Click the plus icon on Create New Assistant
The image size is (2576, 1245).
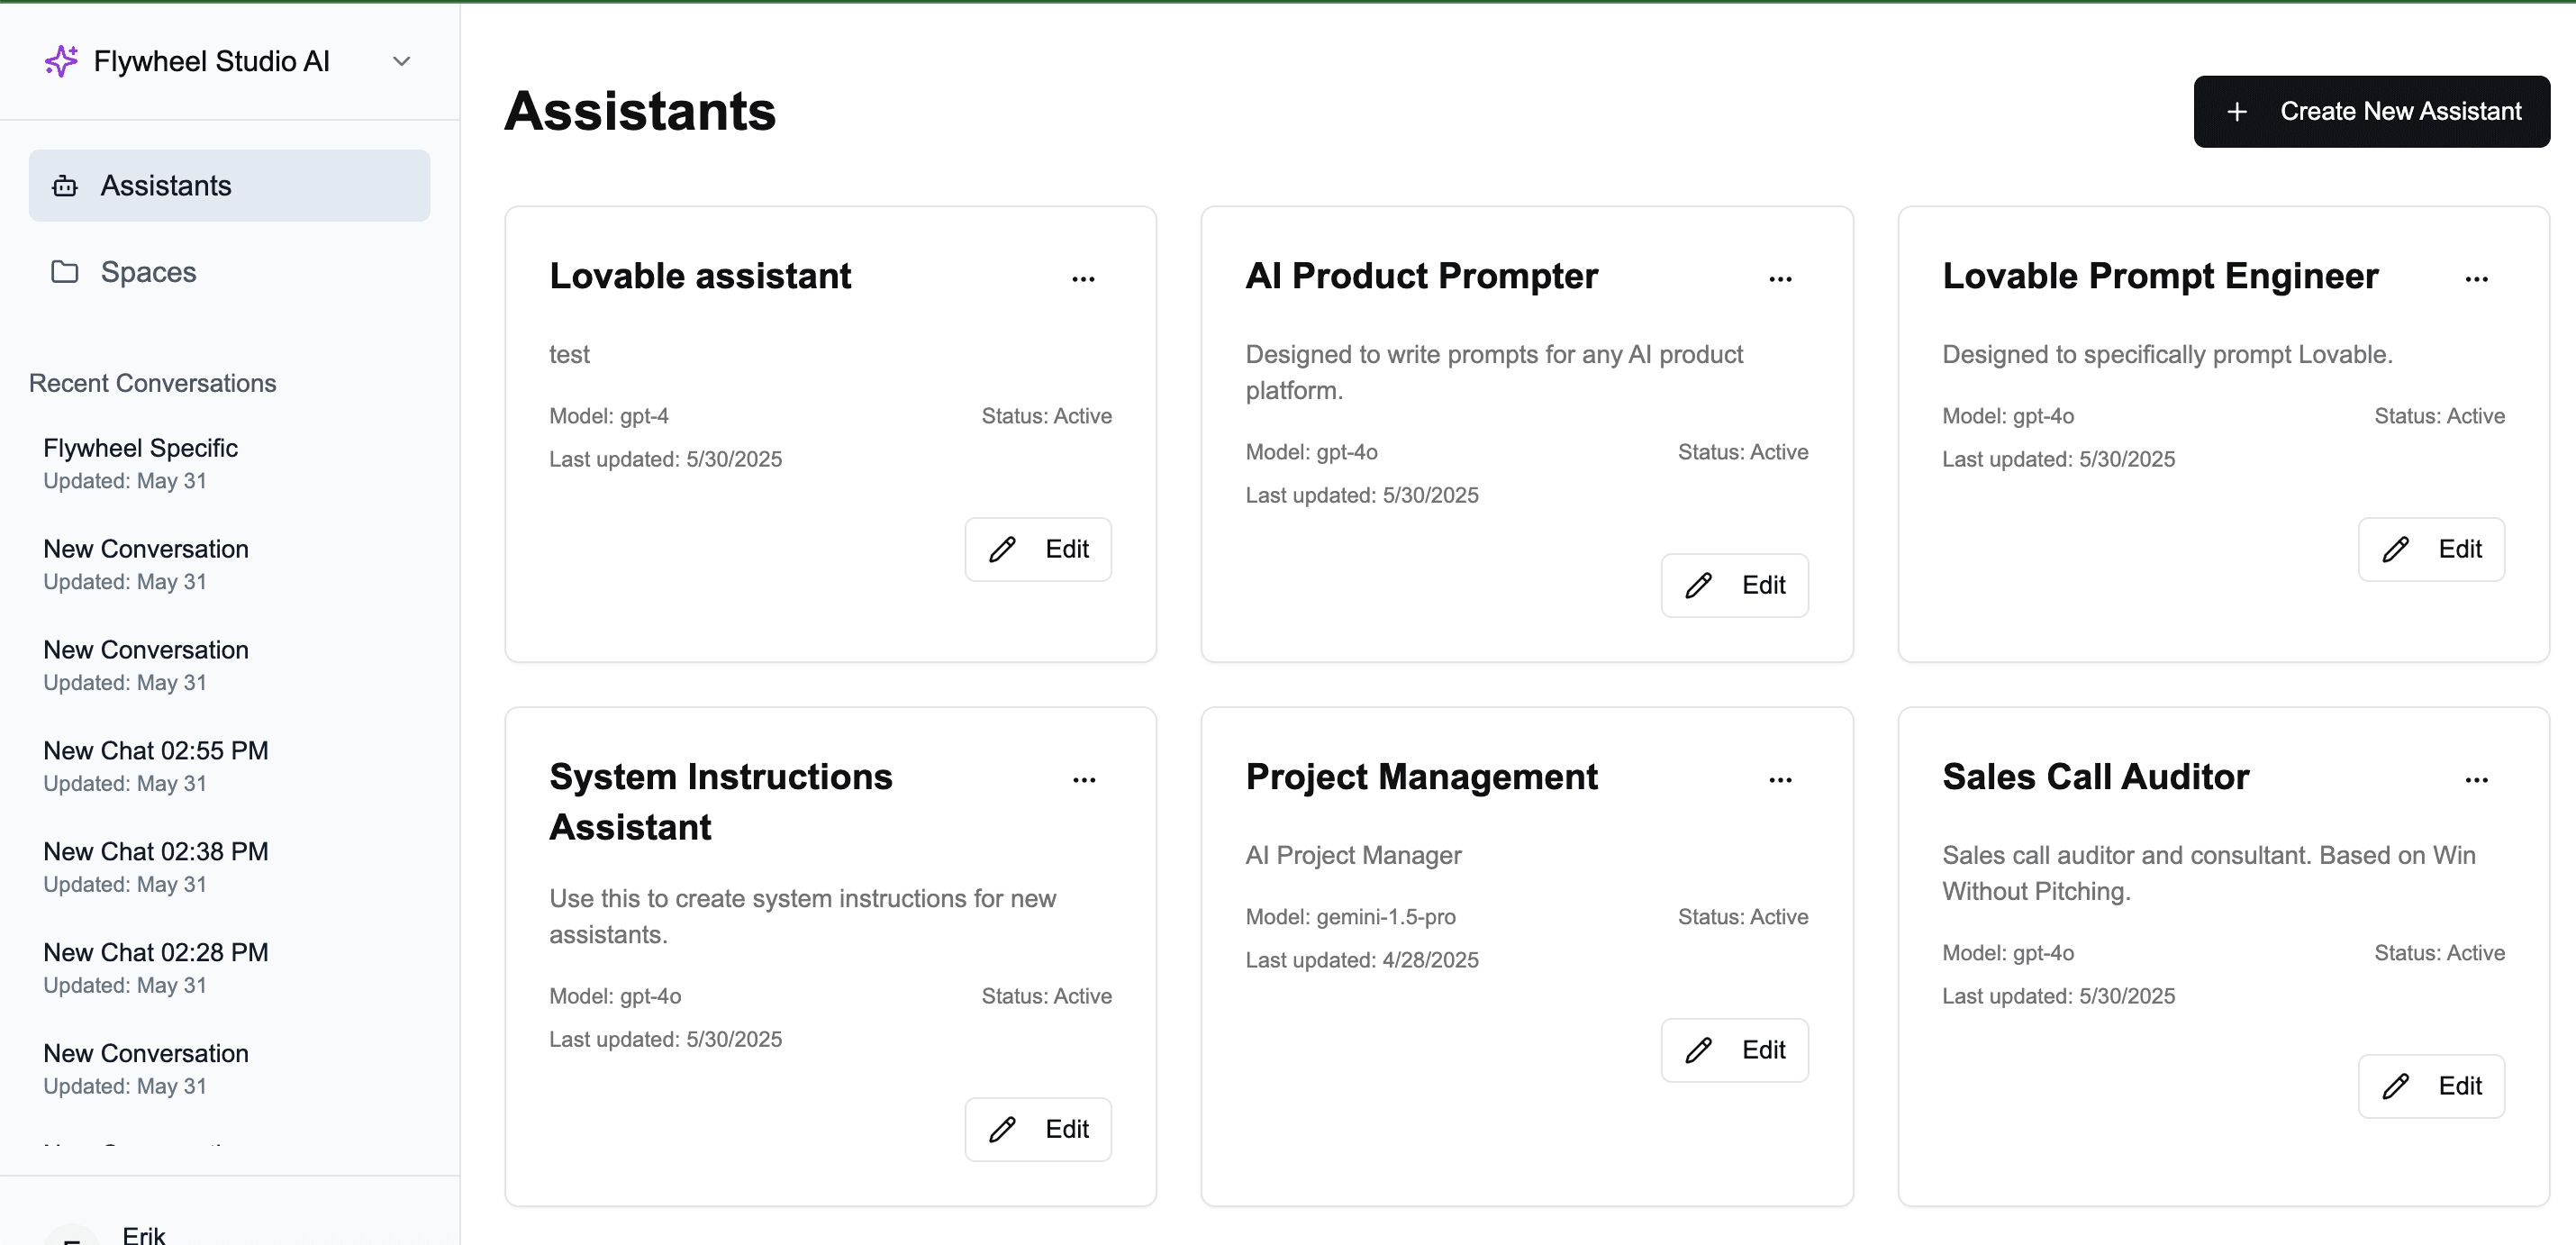coord(2237,111)
